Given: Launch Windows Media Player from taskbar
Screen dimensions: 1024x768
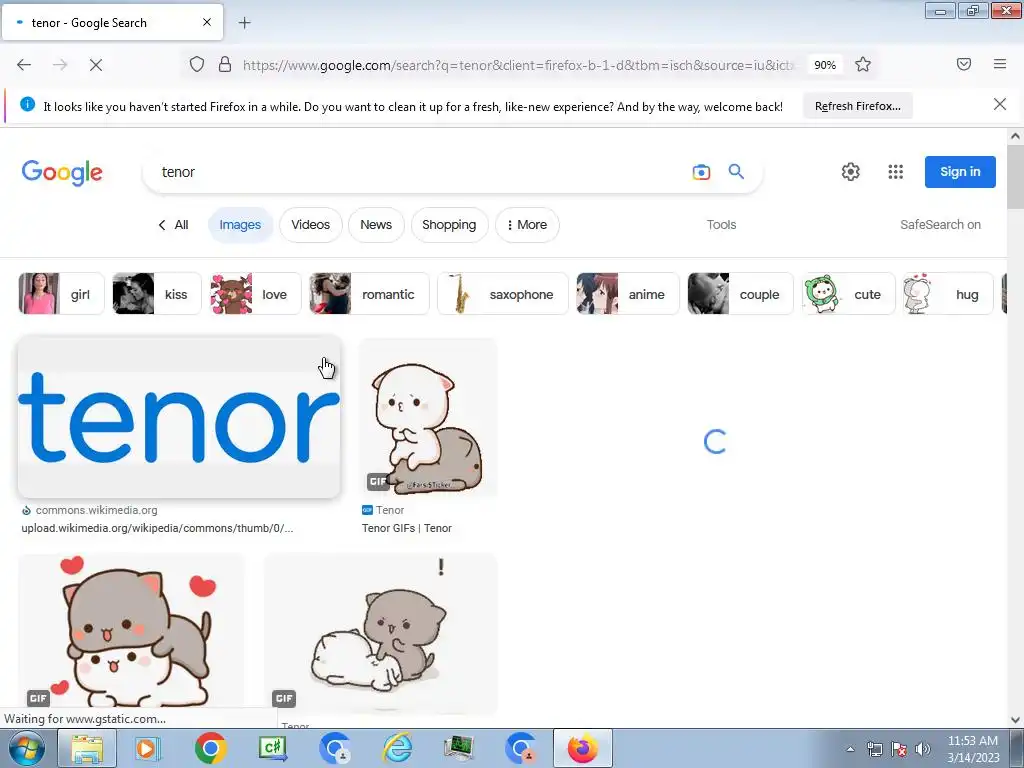Looking at the screenshot, I should 148,748.
